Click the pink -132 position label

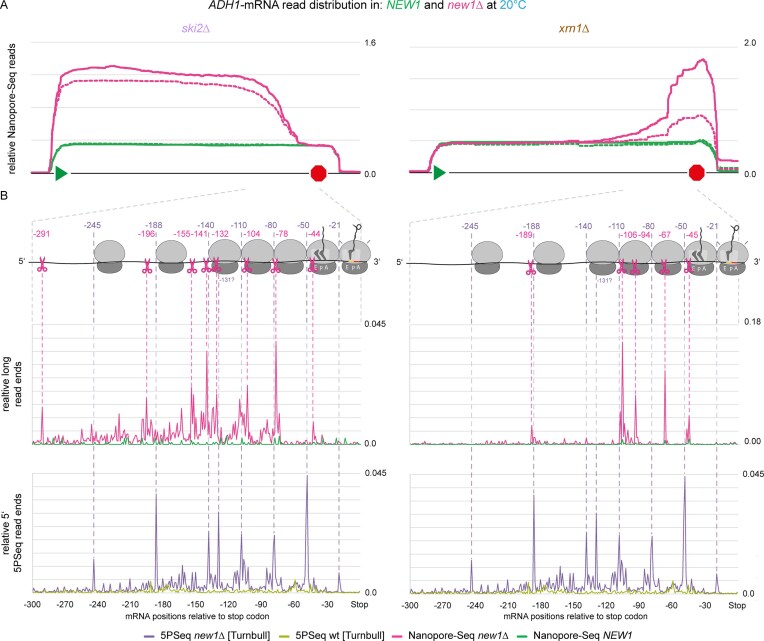tap(220, 234)
